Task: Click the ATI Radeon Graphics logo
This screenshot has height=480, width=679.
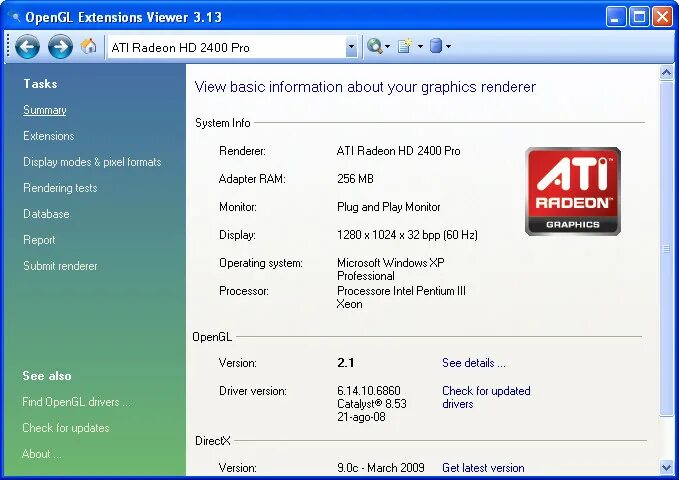Action: (x=573, y=191)
